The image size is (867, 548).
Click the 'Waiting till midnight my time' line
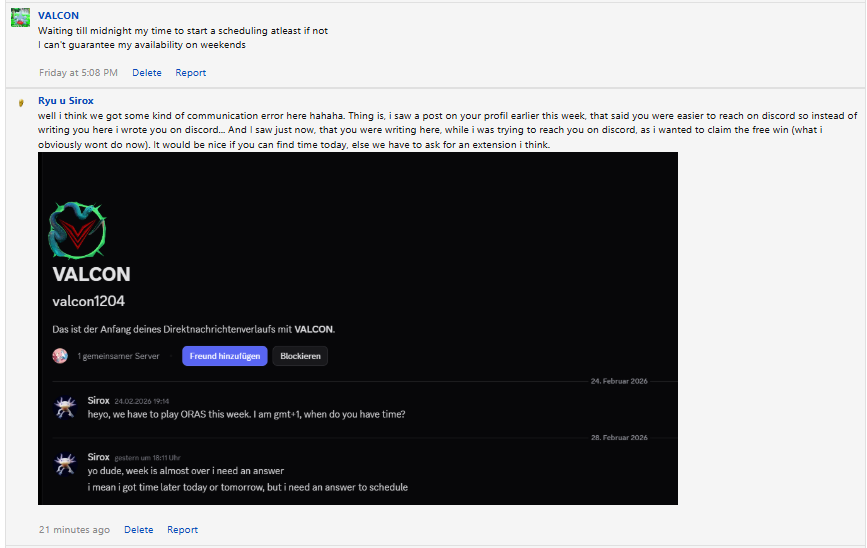pos(182,30)
